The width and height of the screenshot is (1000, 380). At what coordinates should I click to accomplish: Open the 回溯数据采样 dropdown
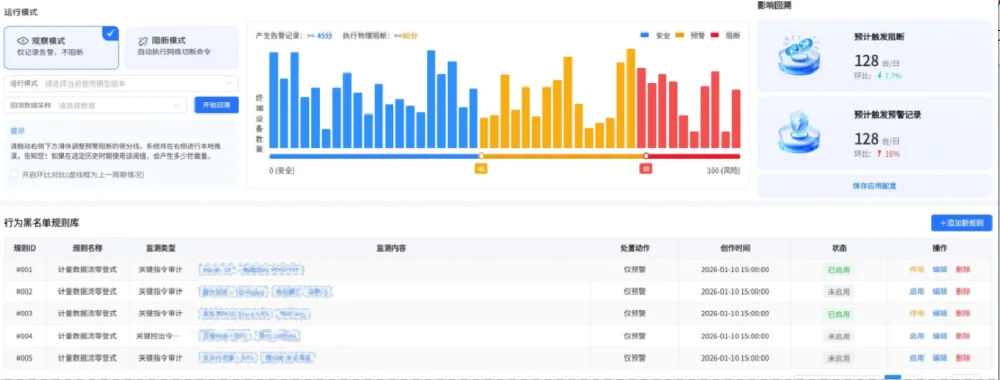pos(95,105)
